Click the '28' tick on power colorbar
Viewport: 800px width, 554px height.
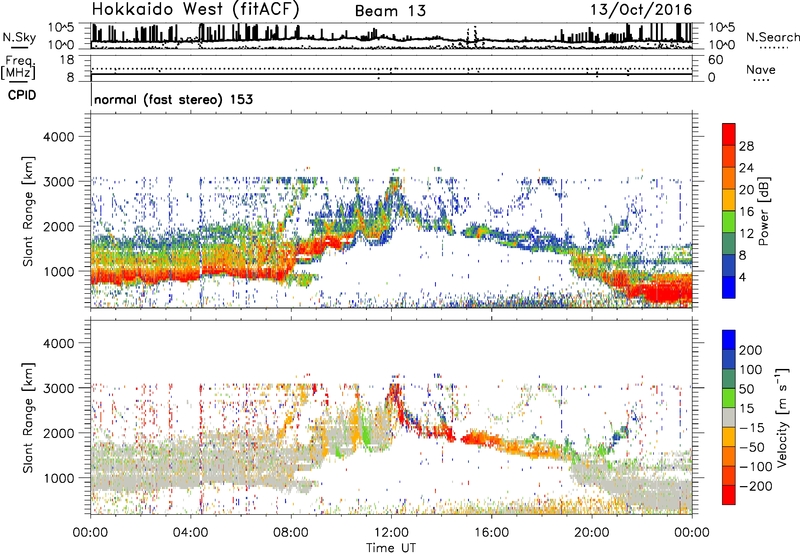746,146
